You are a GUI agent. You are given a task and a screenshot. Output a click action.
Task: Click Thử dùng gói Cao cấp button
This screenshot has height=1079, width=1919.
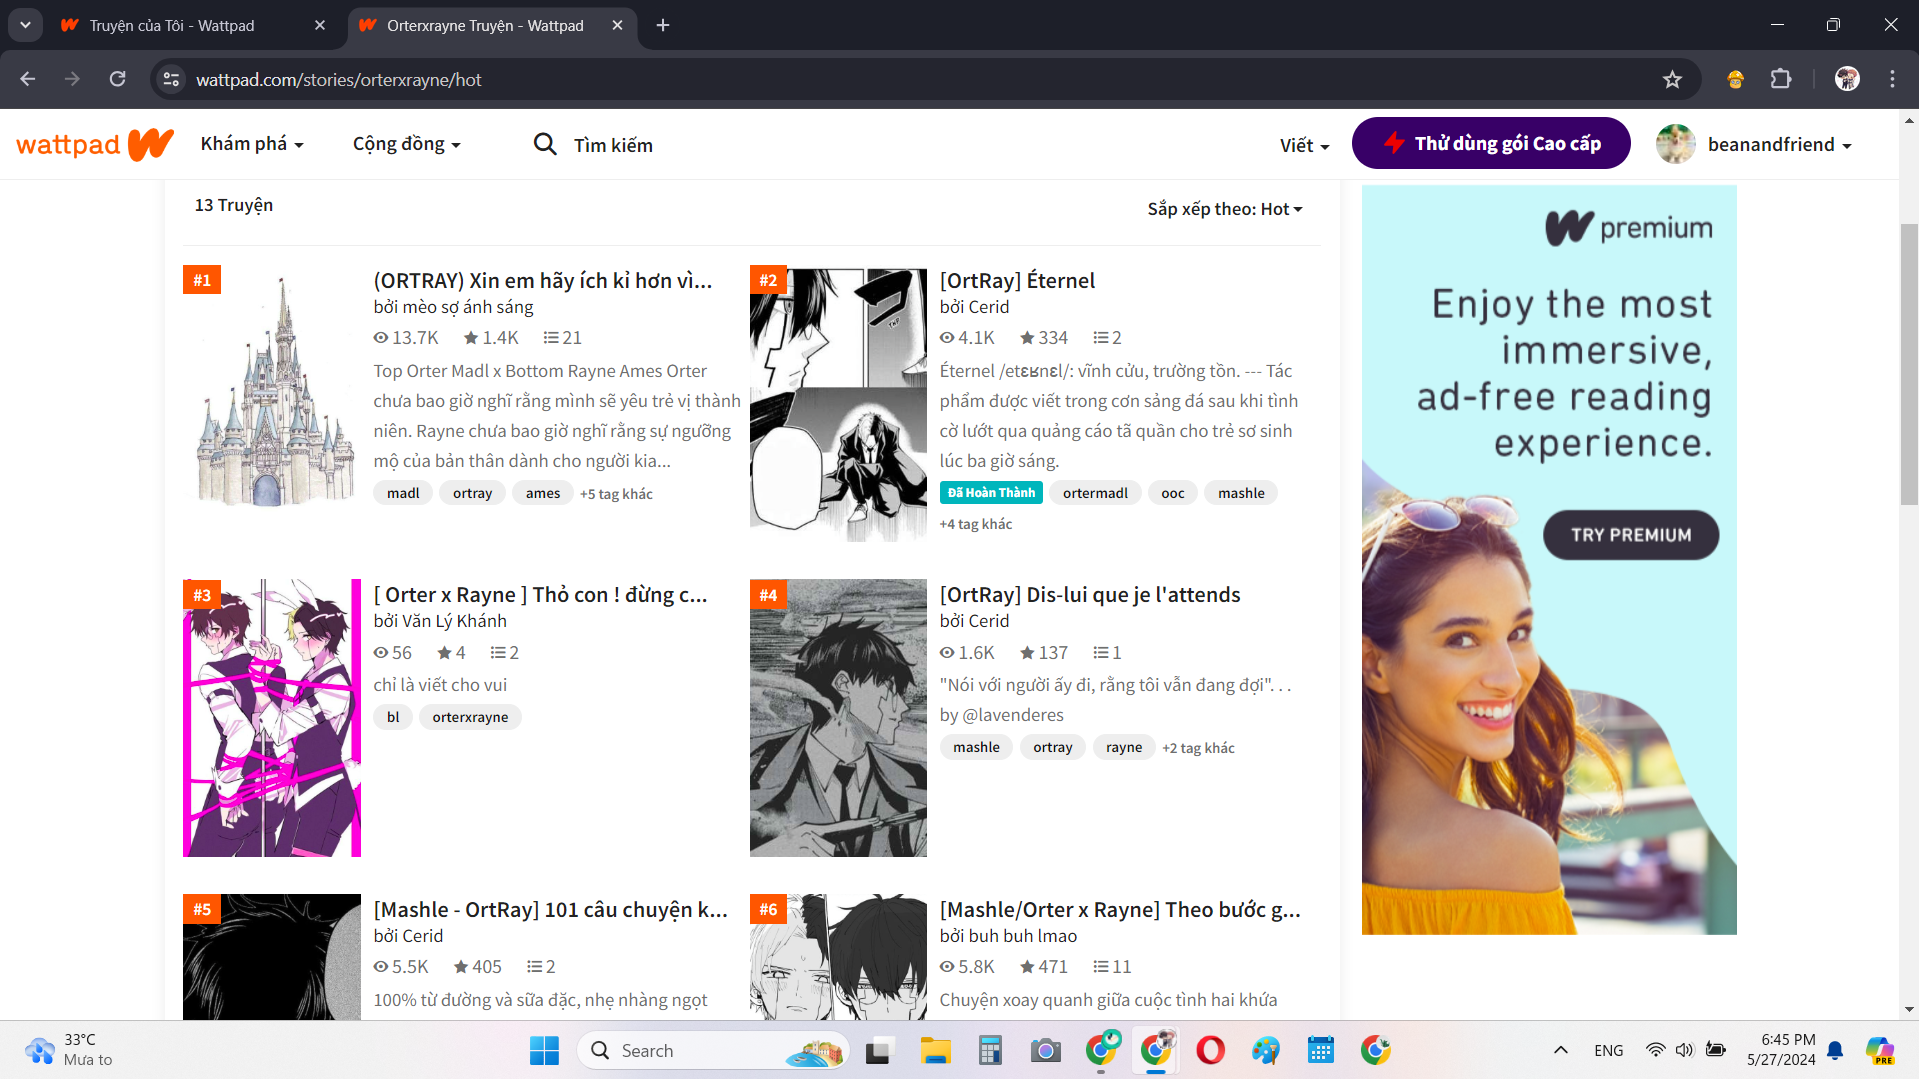(x=1491, y=144)
